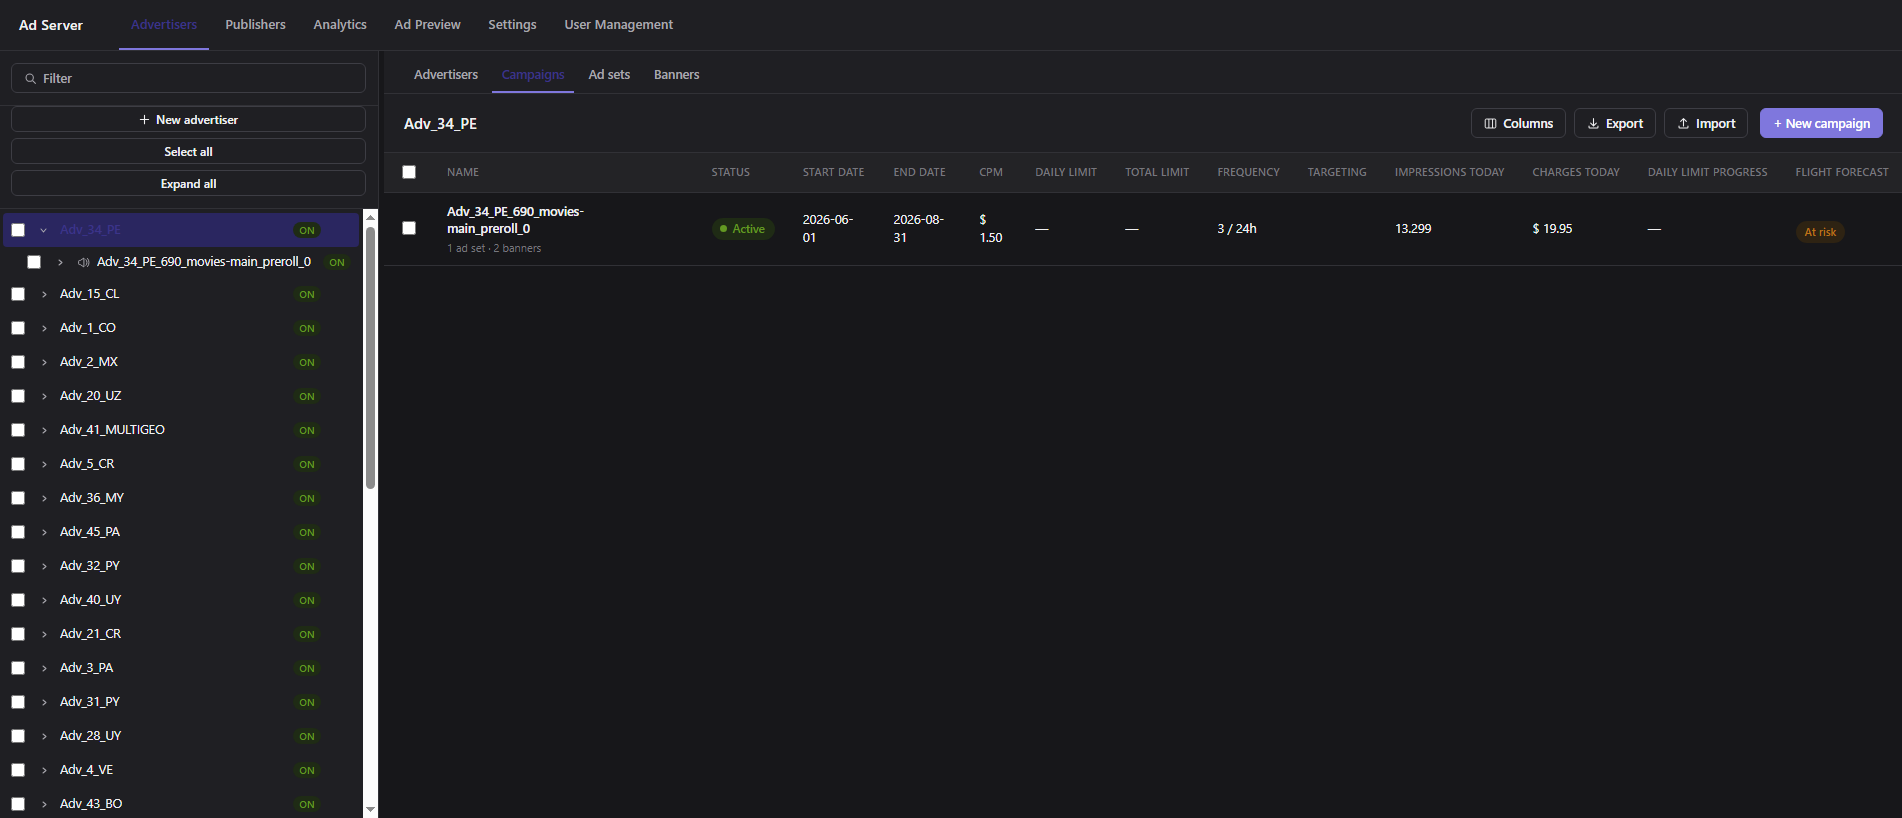This screenshot has height=818, width=1902.
Task: Check the Adv_2_MX checkbox
Action: pos(18,362)
